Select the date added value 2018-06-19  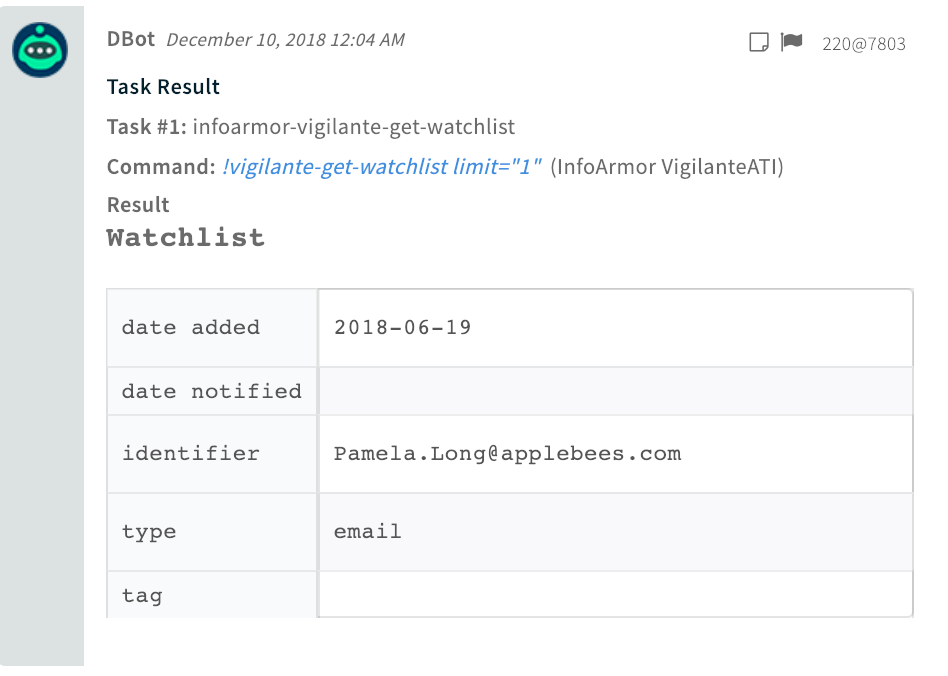403,328
